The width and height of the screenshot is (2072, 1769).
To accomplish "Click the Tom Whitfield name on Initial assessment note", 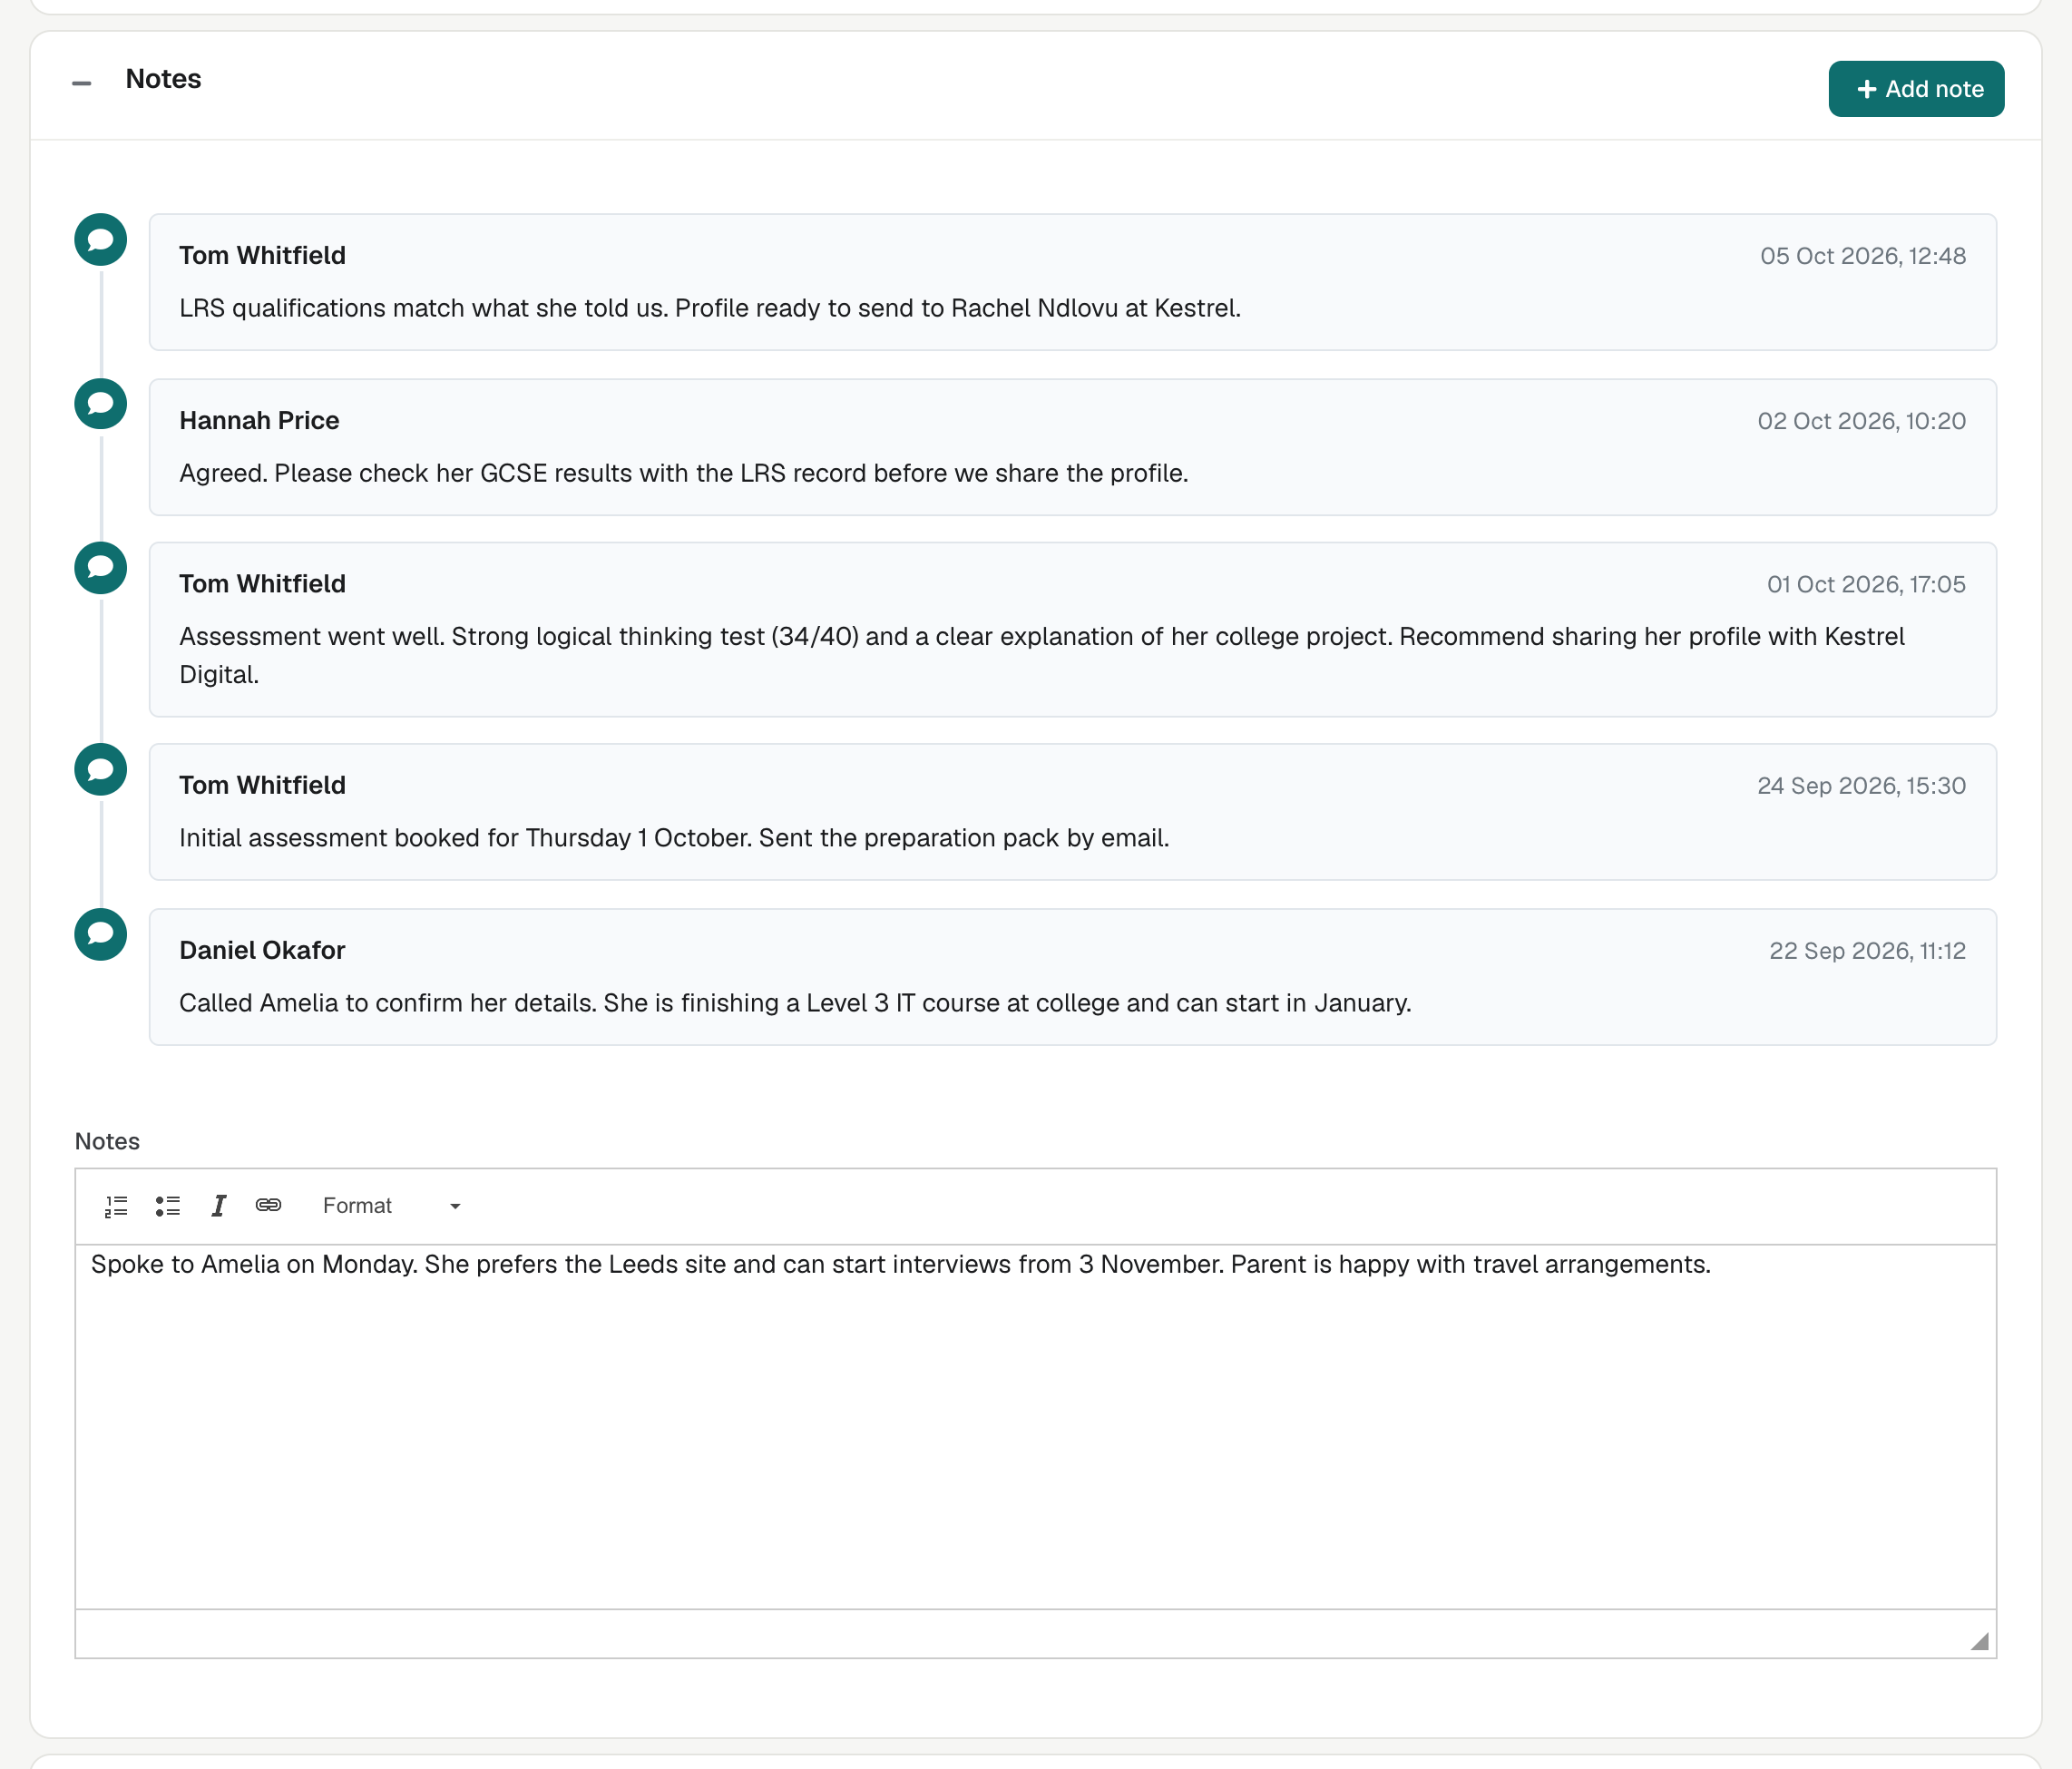I will point(262,786).
